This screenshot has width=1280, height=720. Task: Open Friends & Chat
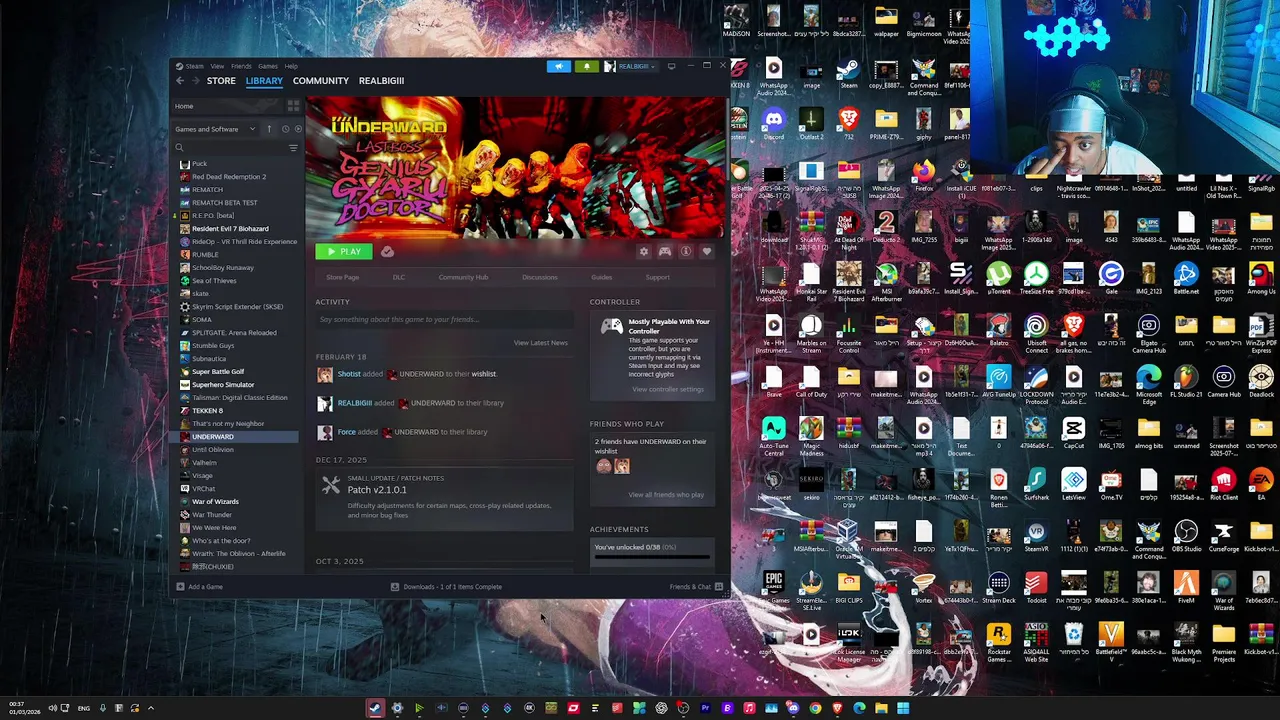pyautogui.click(x=696, y=587)
